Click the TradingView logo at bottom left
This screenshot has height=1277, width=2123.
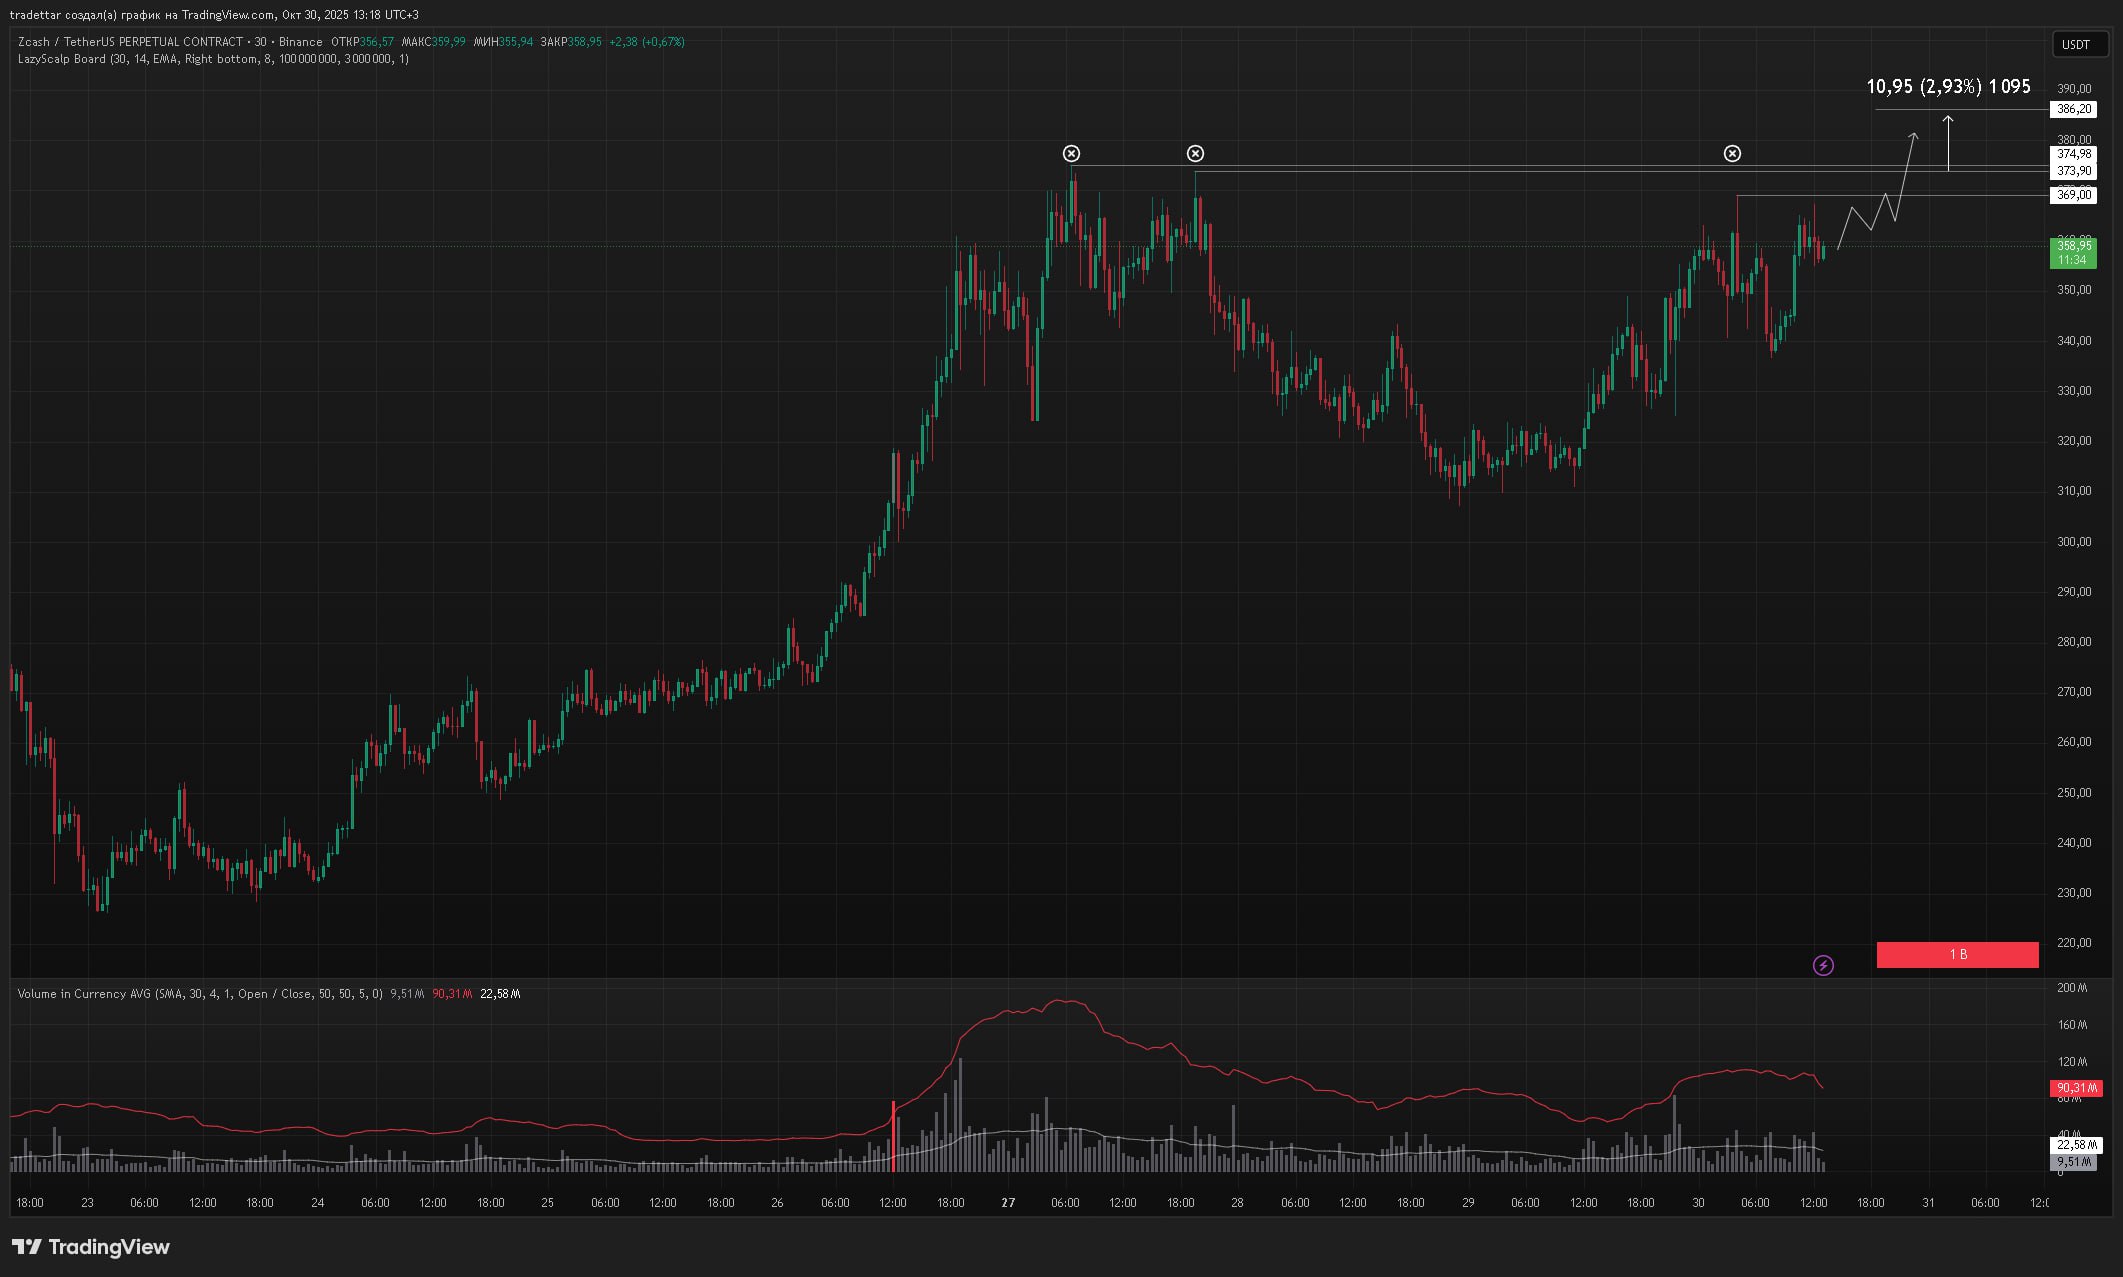[x=91, y=1246]
